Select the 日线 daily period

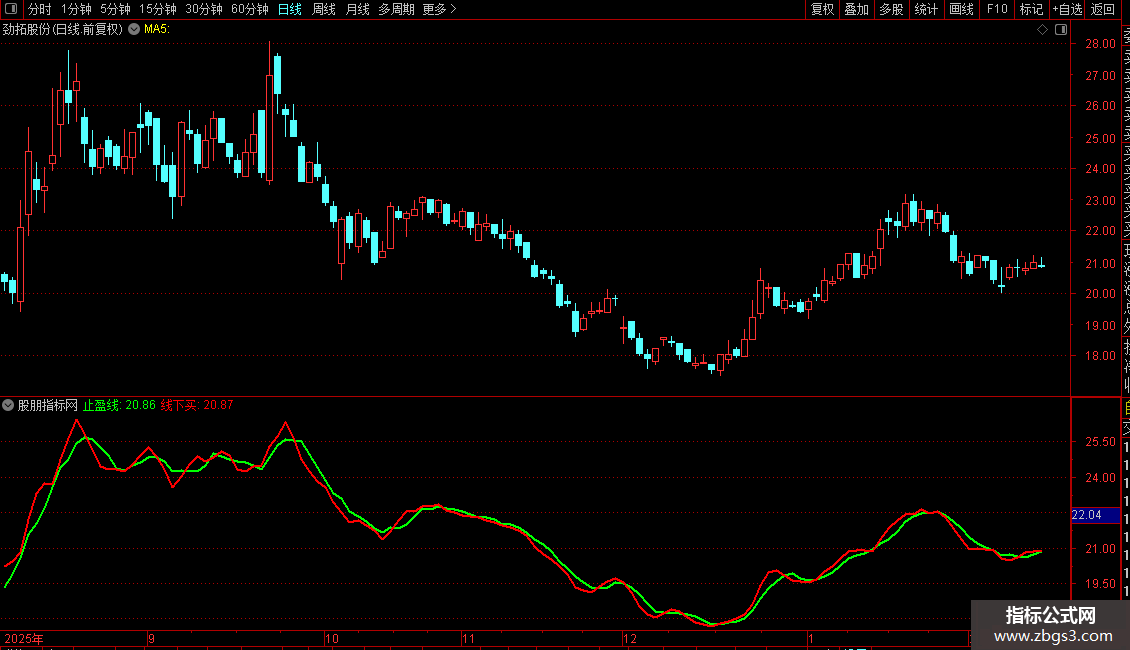tap(290, 9)
